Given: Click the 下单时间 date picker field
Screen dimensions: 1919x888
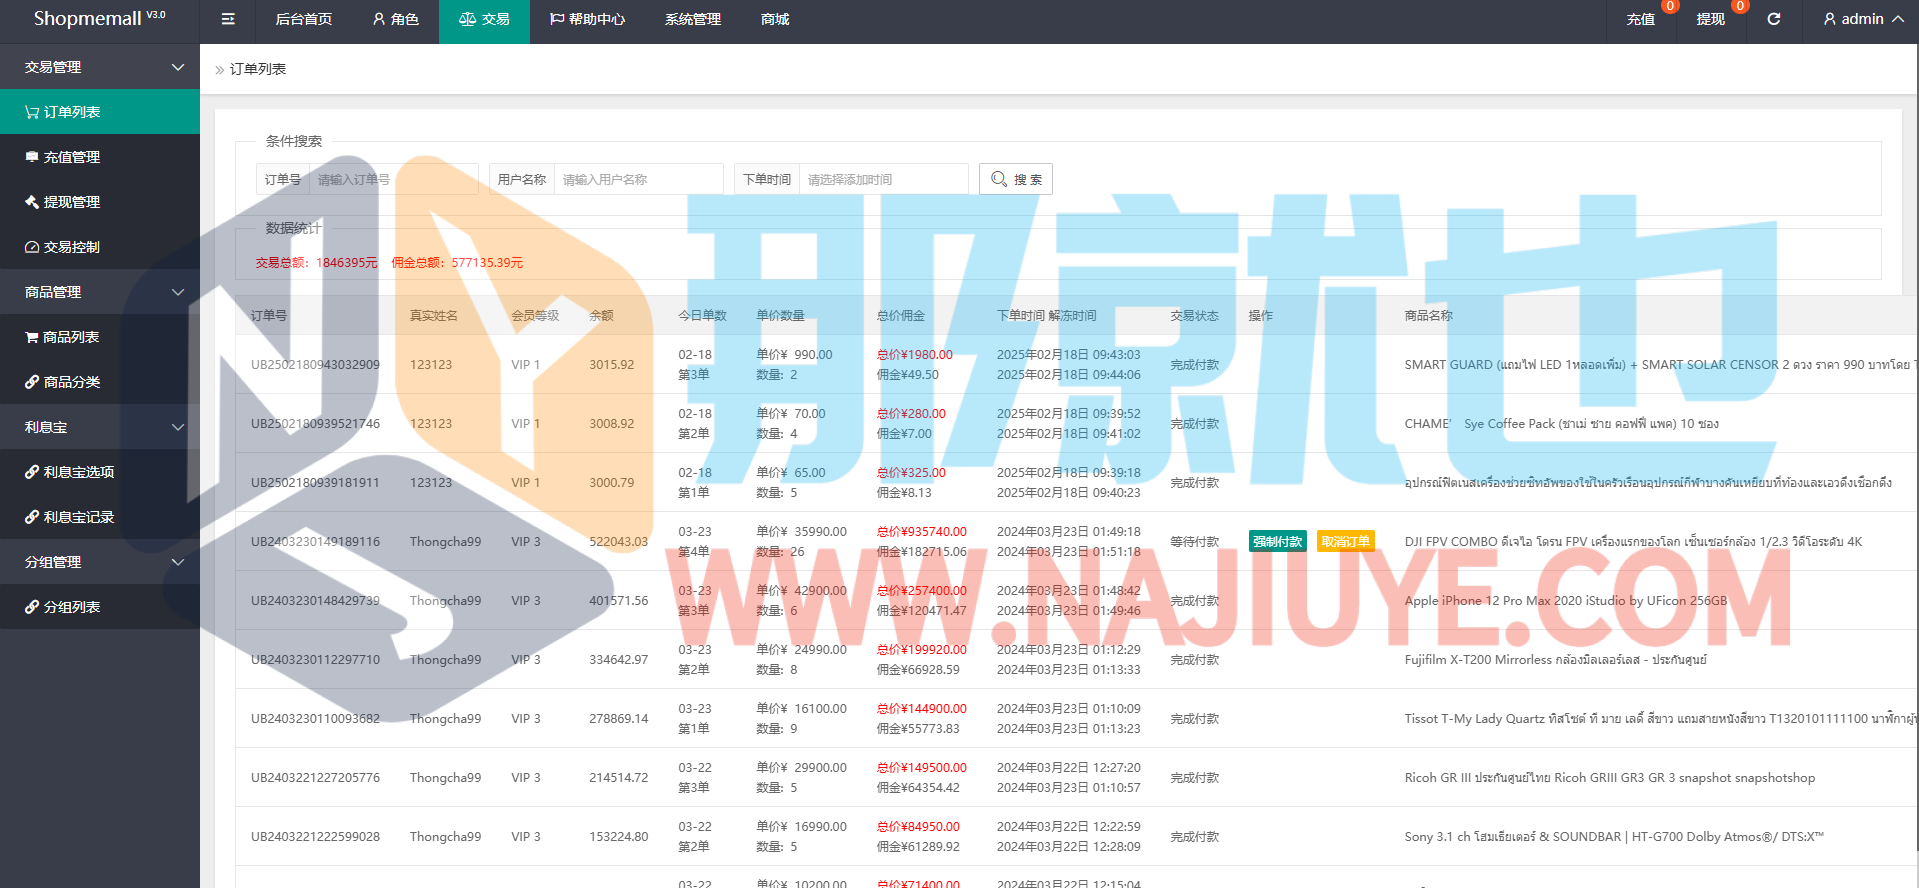Looking at the screenshot, I should click(x=883, y=179).
